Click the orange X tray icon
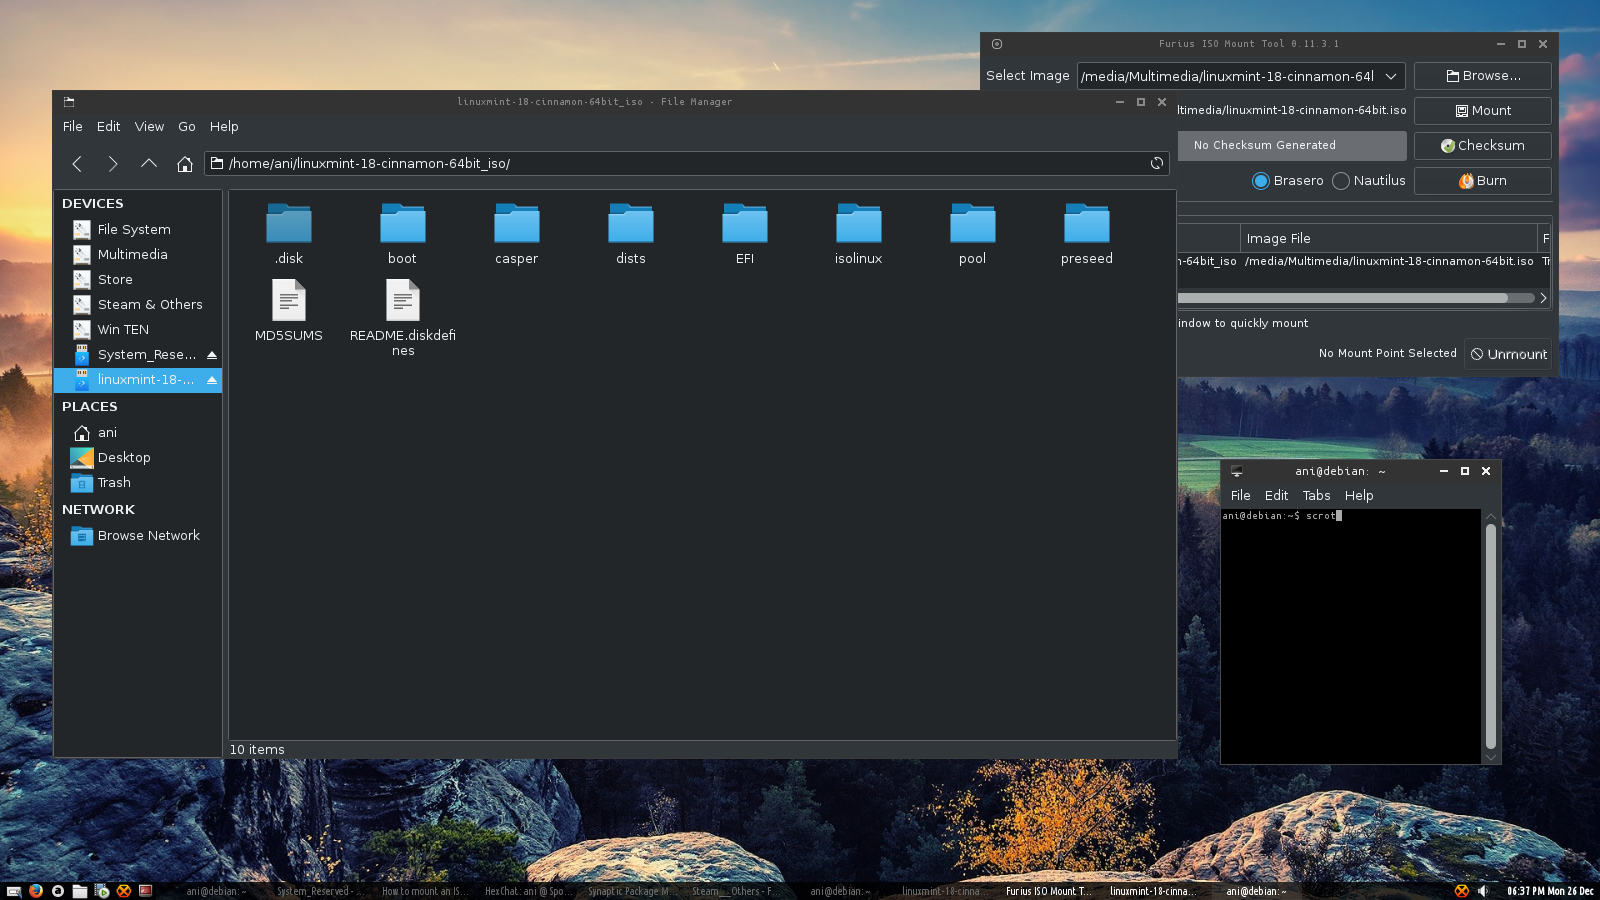The image size is (1600, 900). click(1462, 891)
